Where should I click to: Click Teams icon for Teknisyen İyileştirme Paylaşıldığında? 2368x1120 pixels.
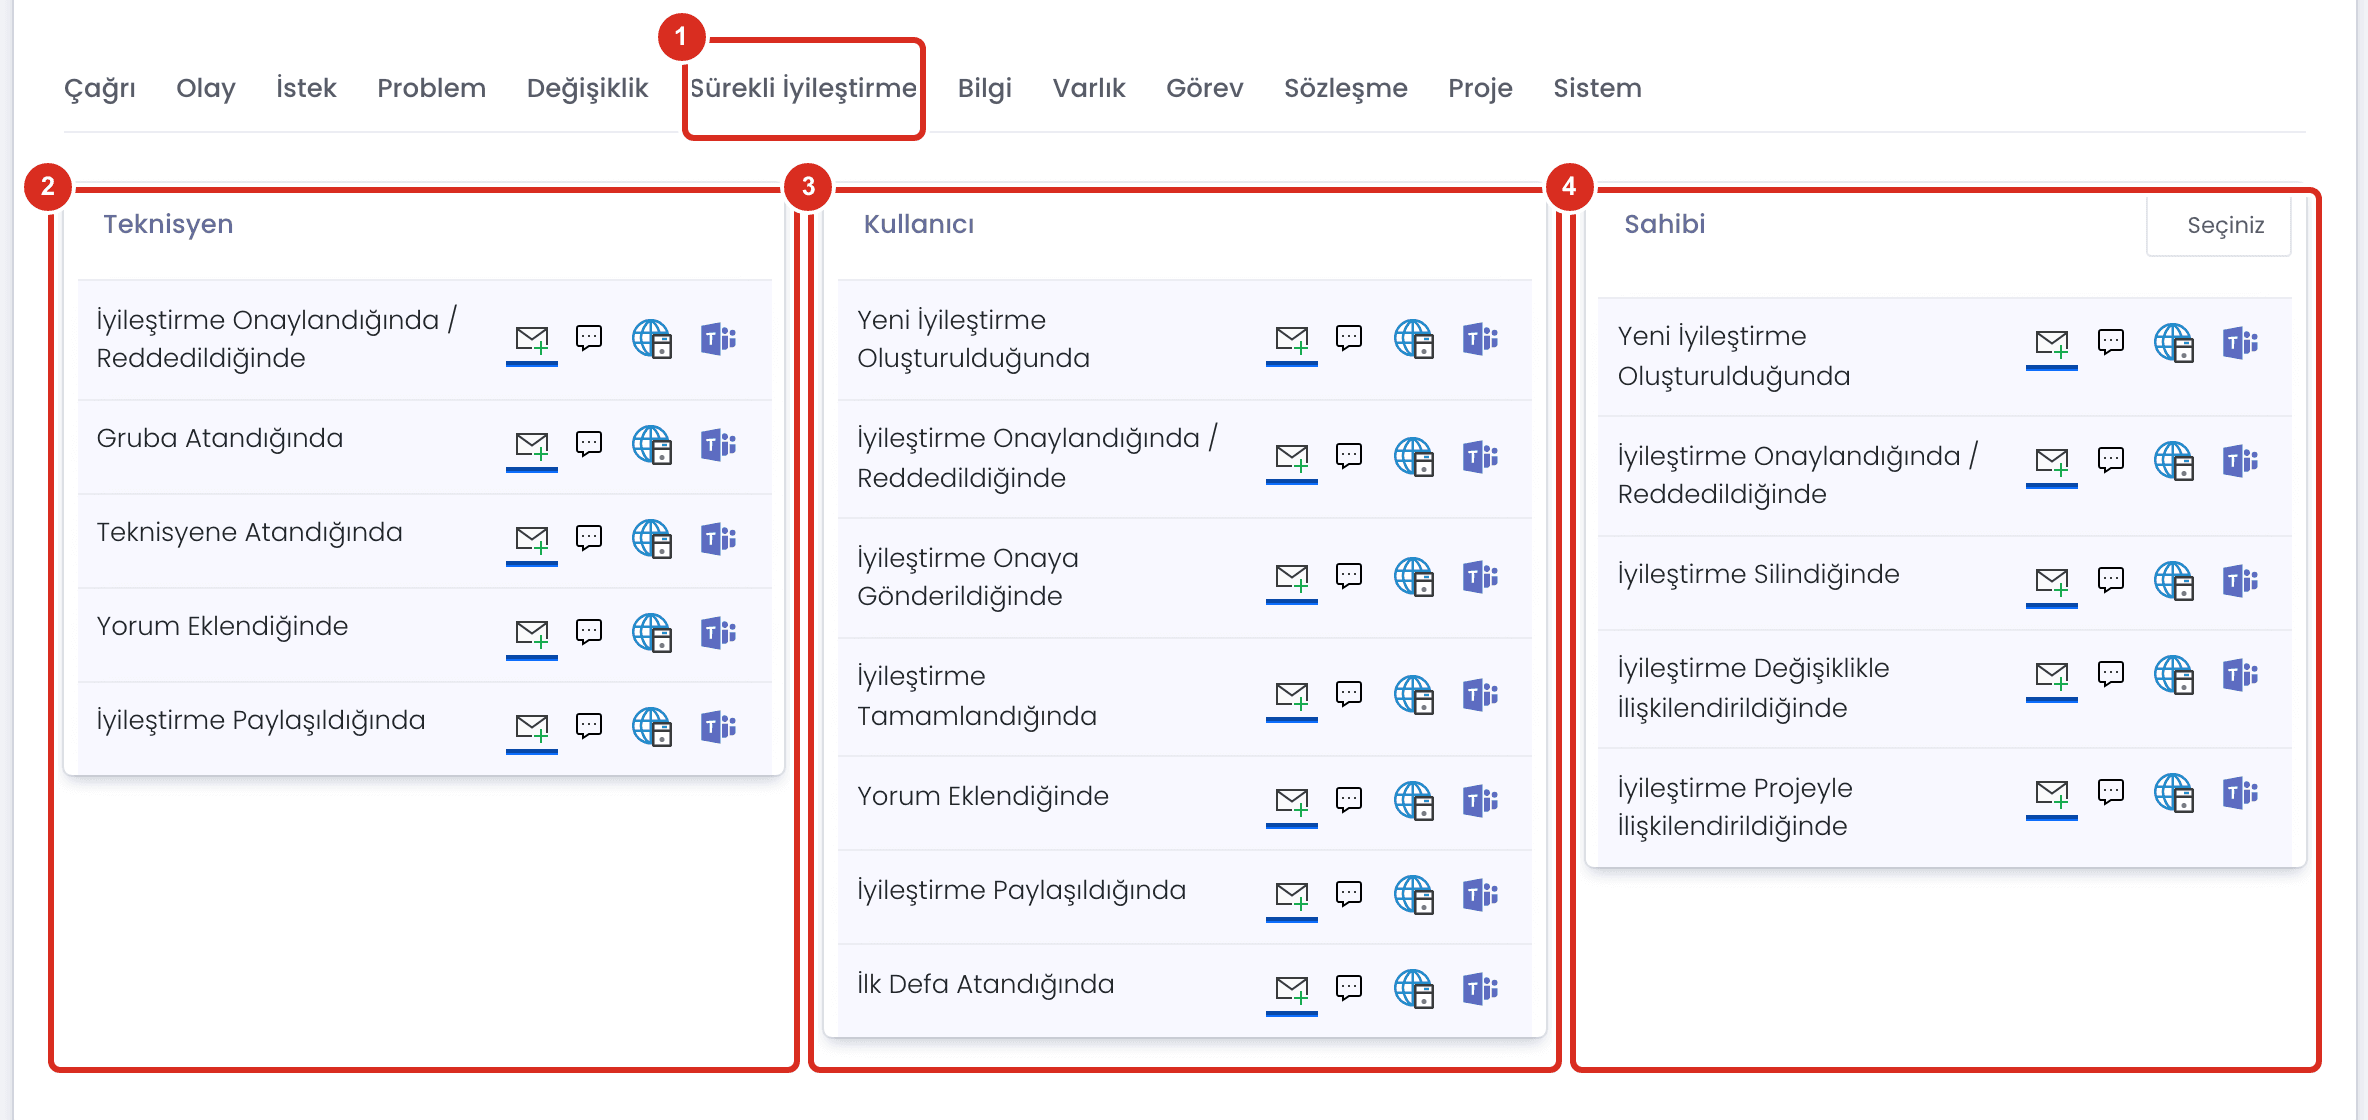718,727
